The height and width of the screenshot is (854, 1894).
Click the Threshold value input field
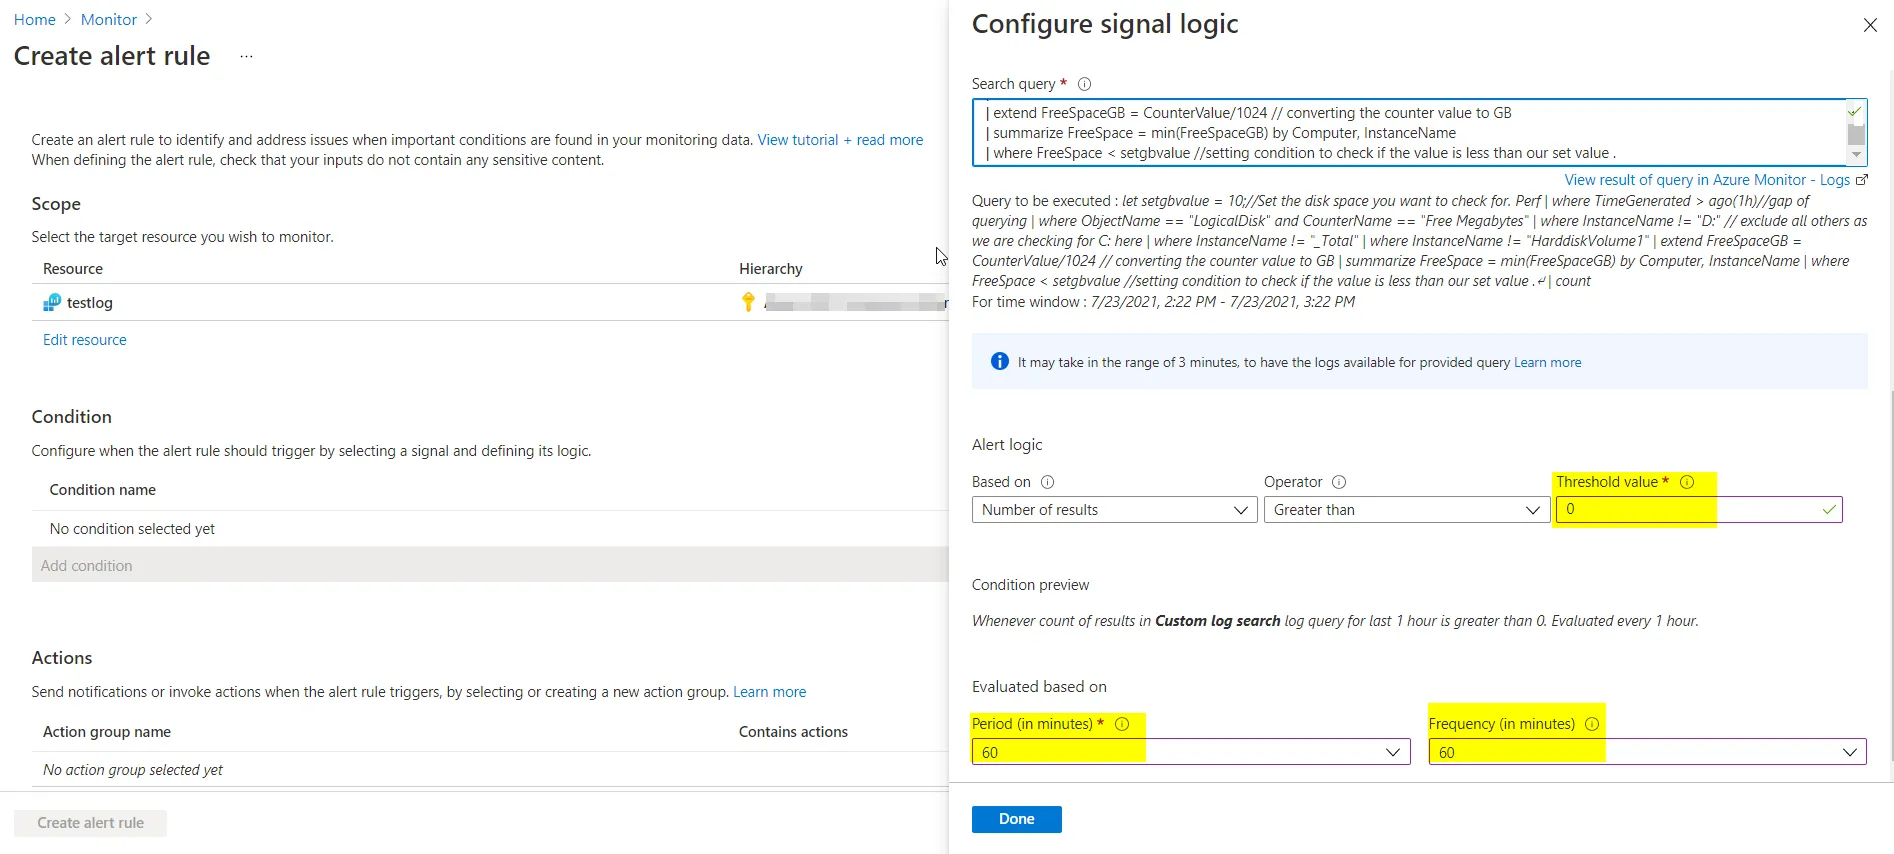pyautogui.click(x=1690, y=510)
